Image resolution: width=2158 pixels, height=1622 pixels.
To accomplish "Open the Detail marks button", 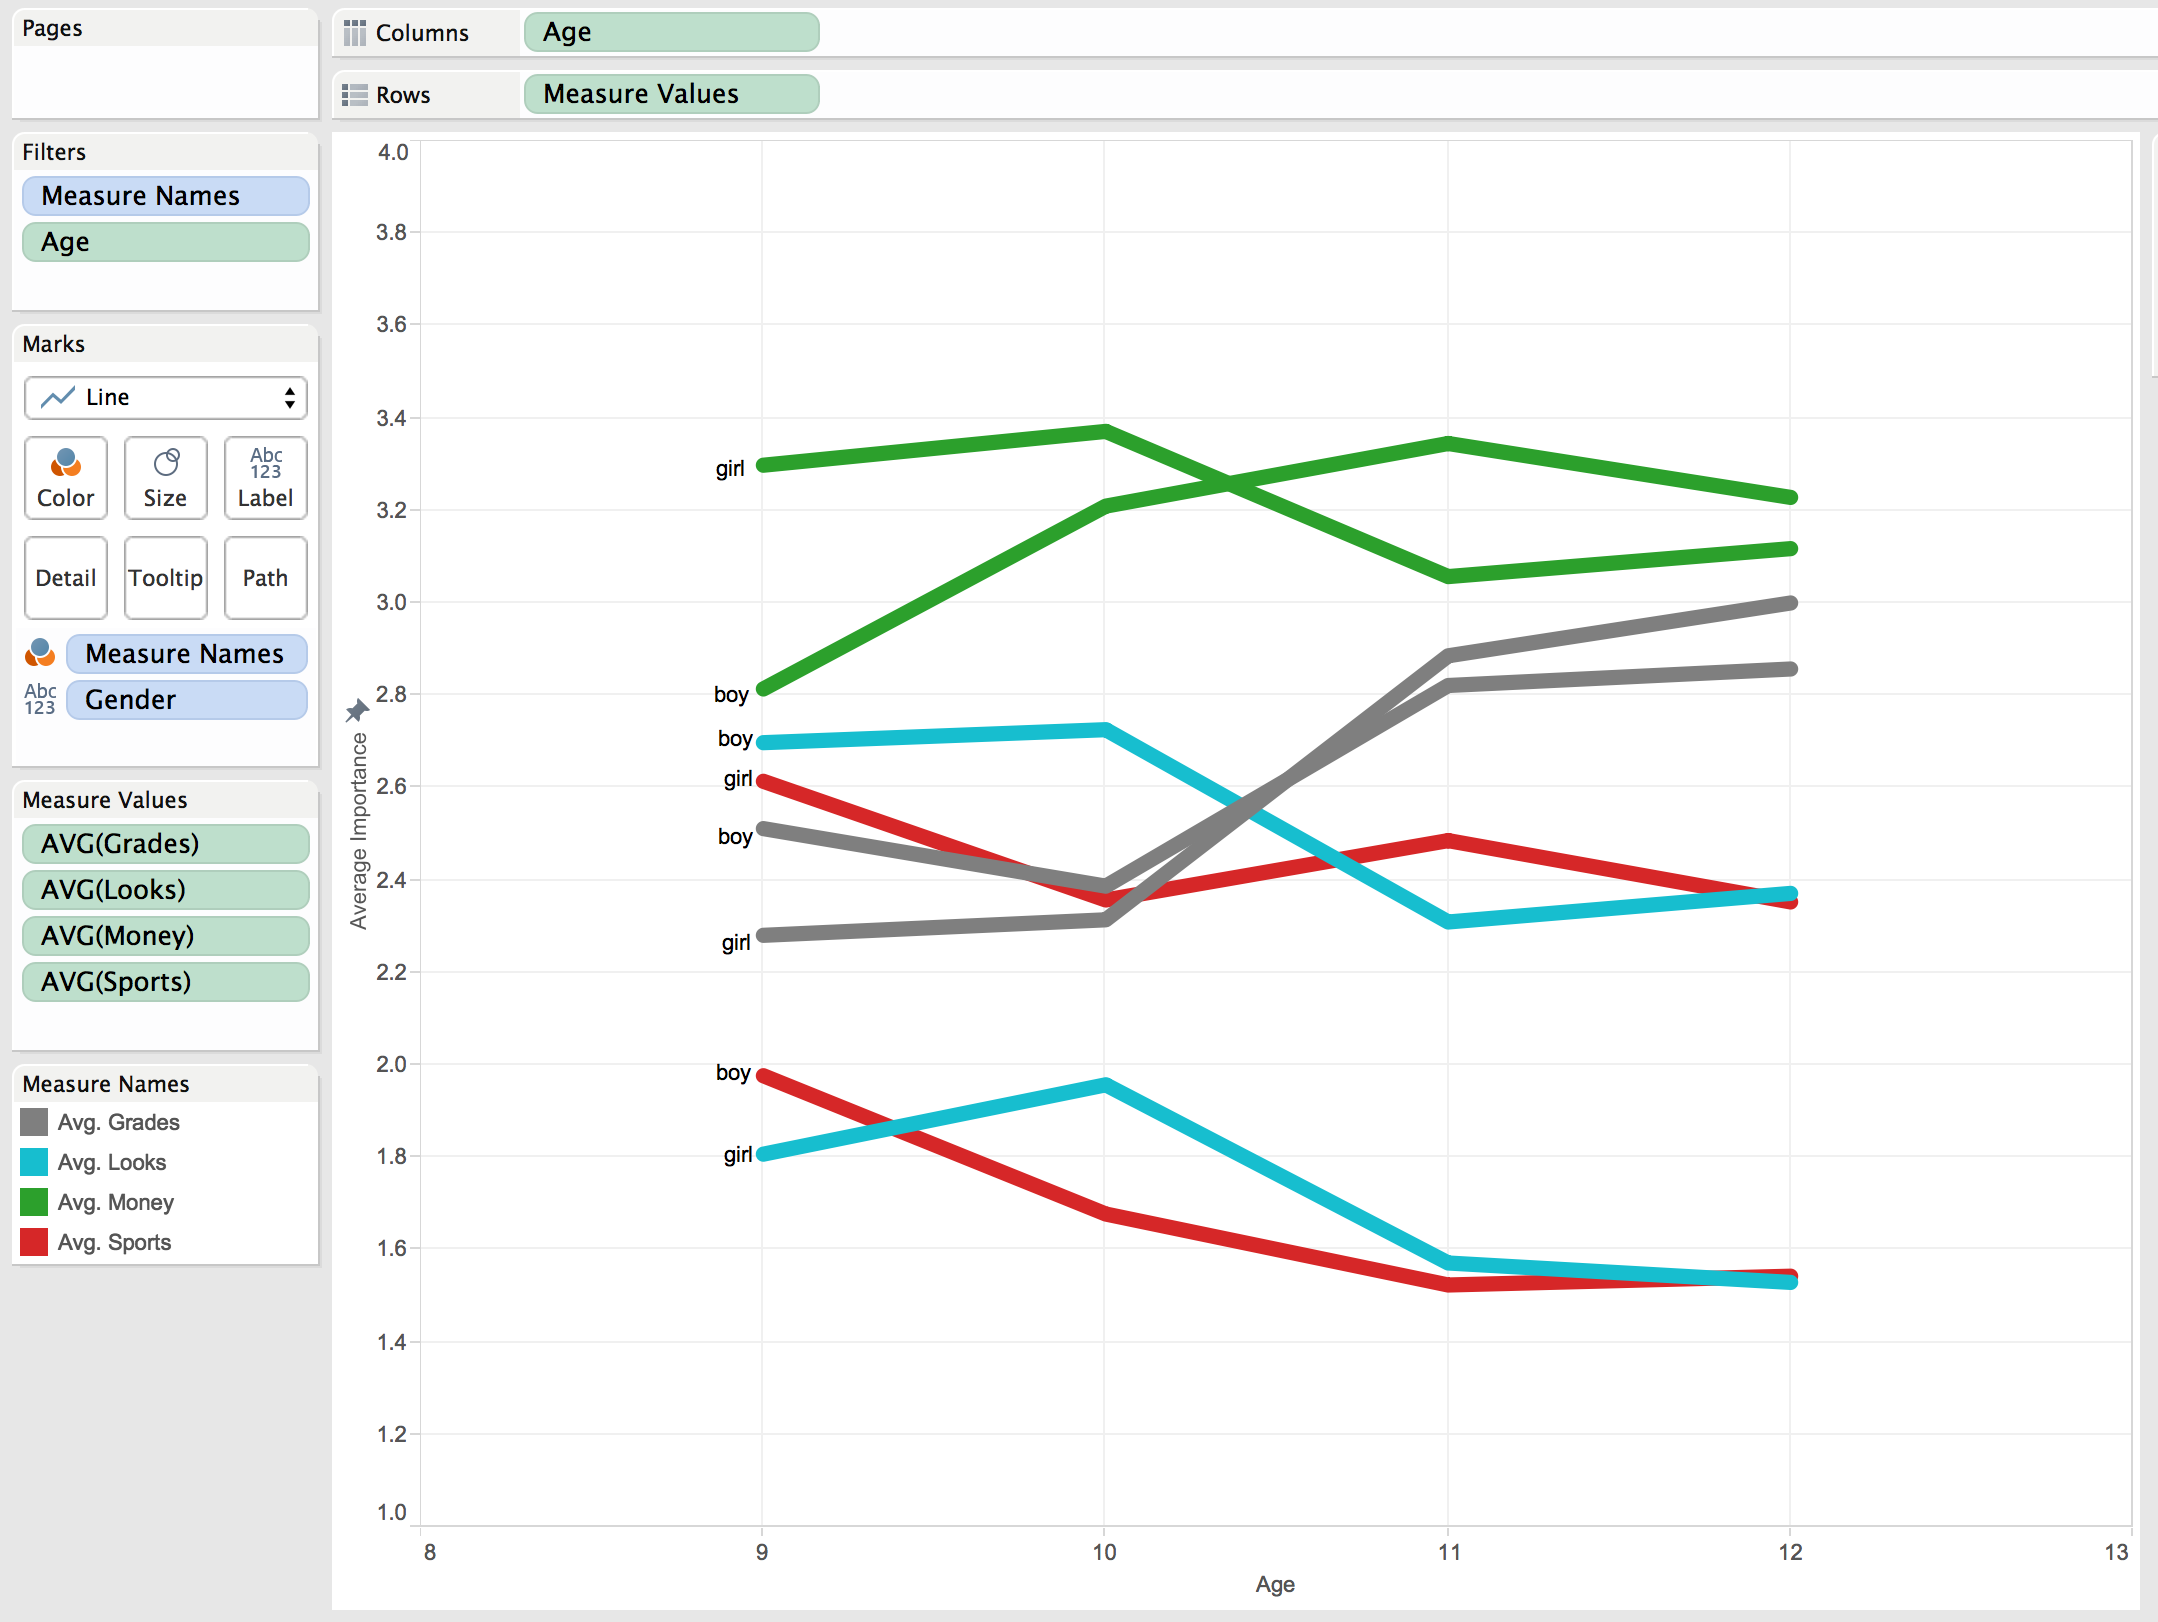I will point(66,578).
